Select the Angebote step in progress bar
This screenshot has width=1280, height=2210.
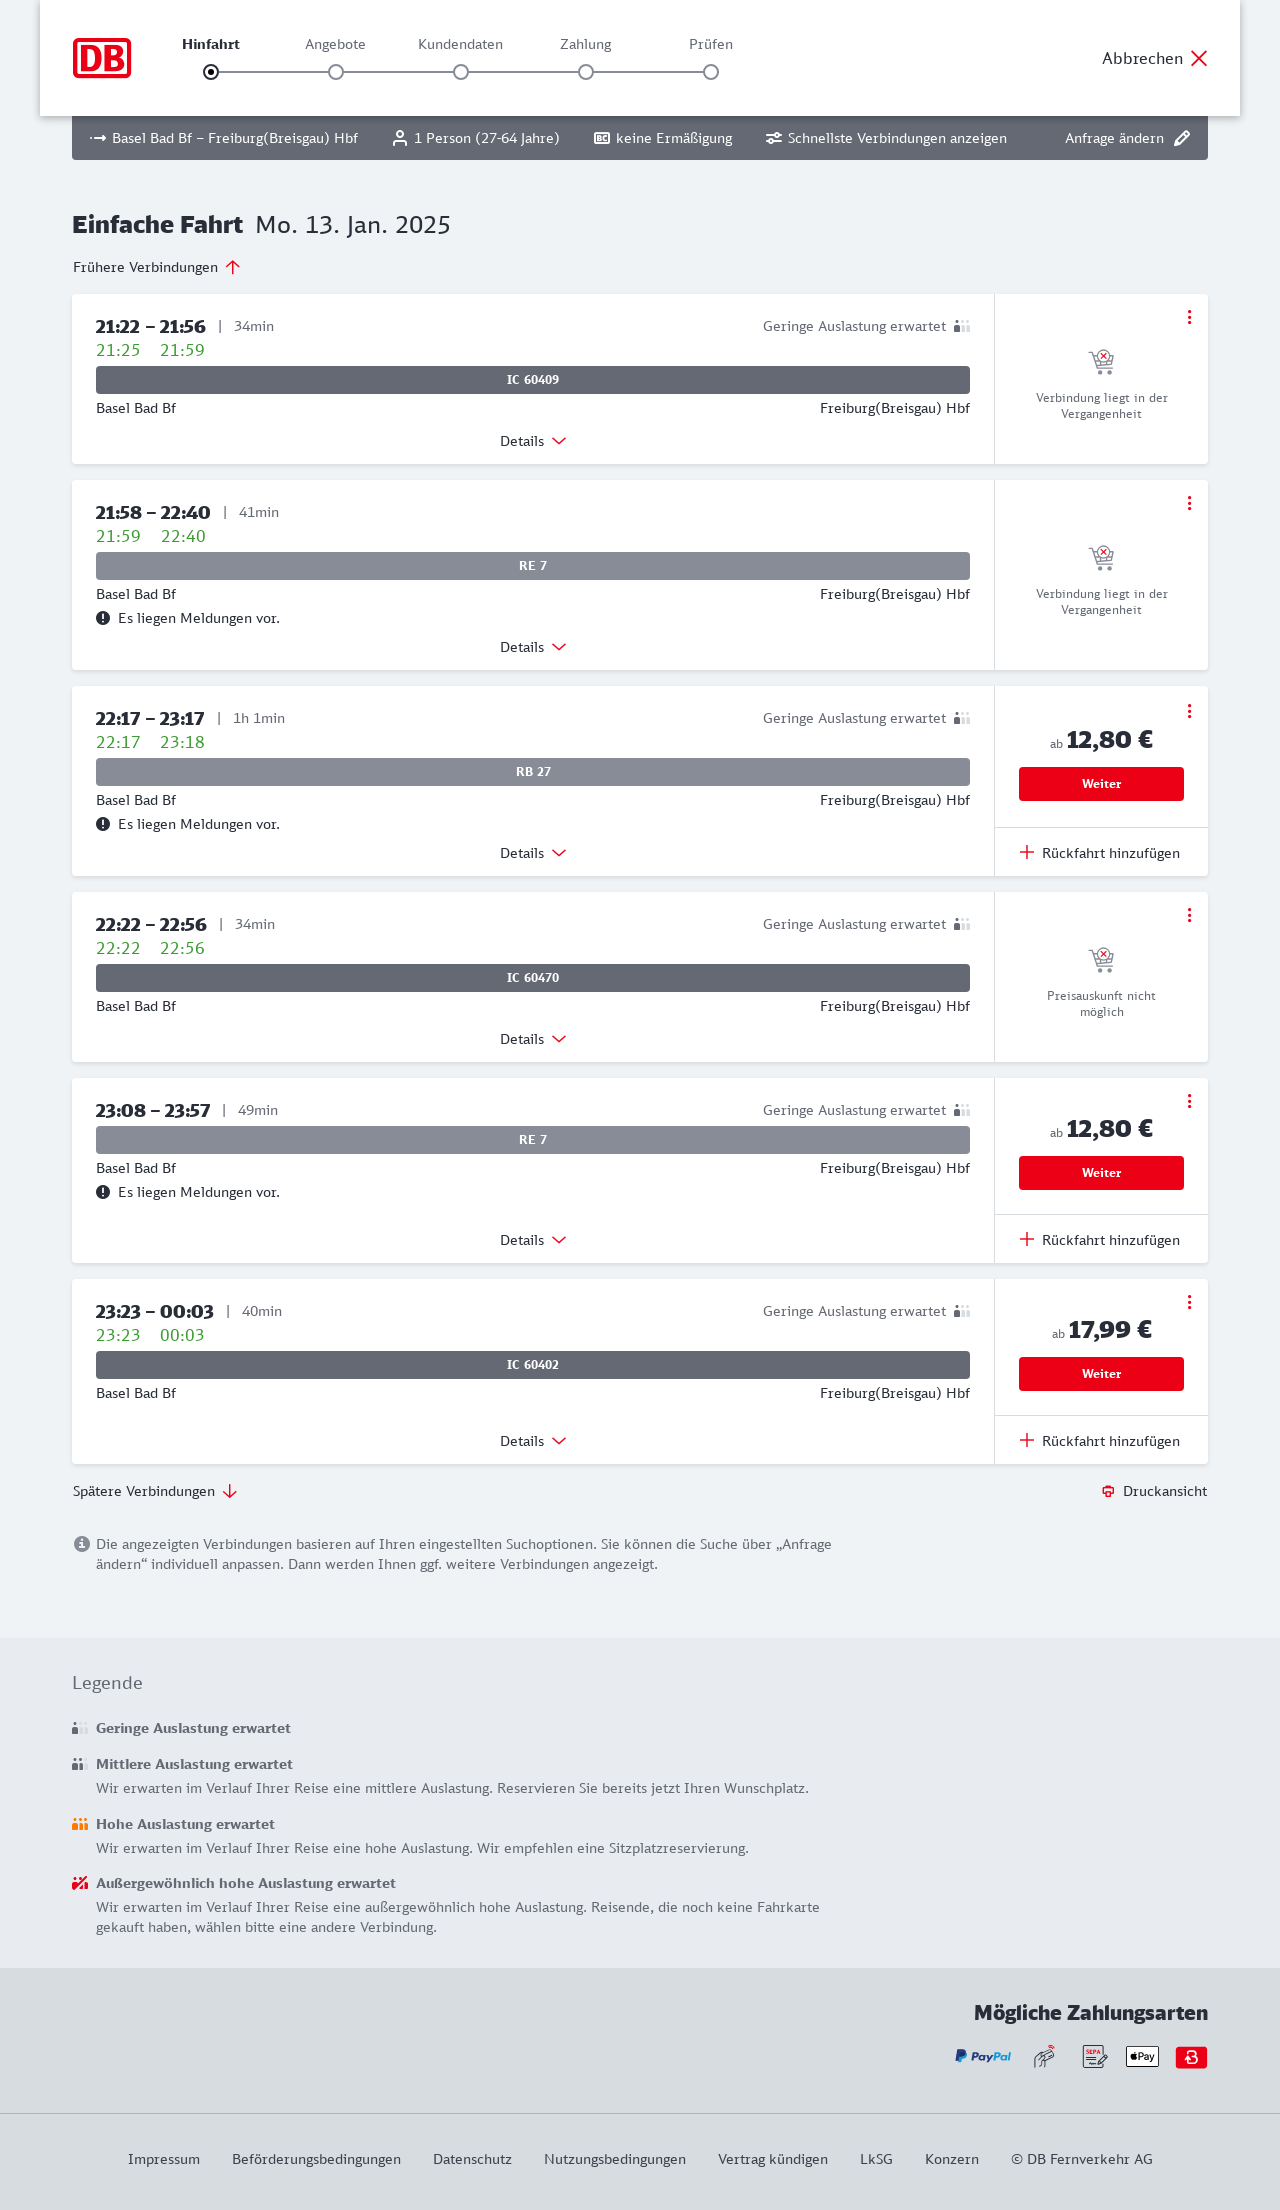click(x=336, y=71)
